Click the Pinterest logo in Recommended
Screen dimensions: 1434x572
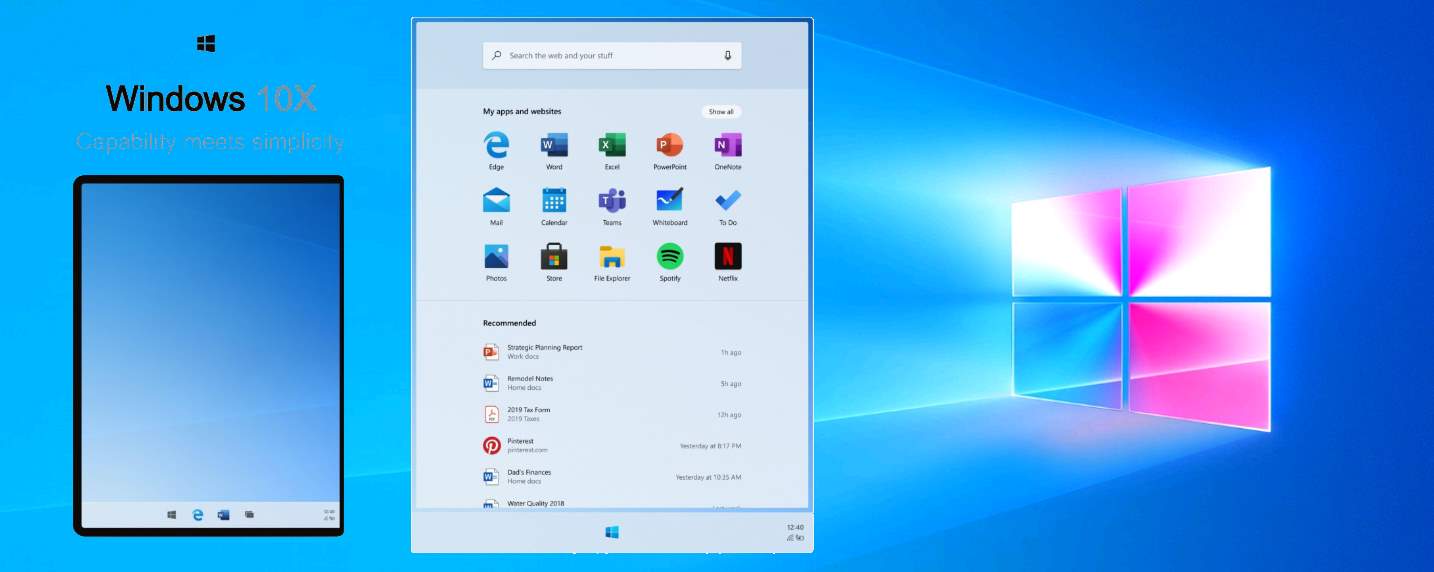(492, 446)
